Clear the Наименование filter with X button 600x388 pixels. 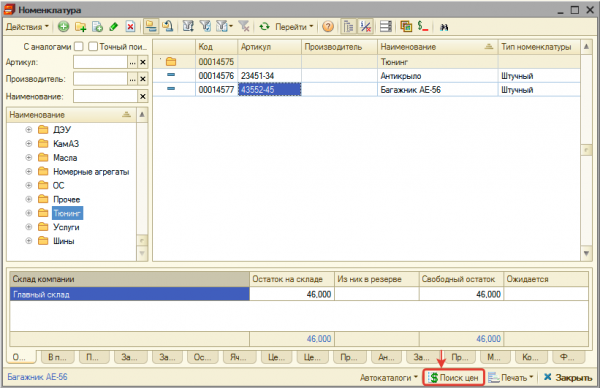click(143, 96)
